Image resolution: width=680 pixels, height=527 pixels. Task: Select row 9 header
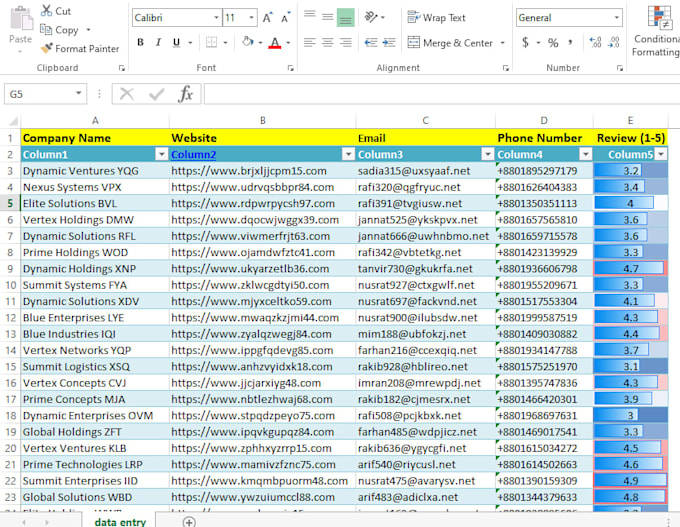(10, 268)
